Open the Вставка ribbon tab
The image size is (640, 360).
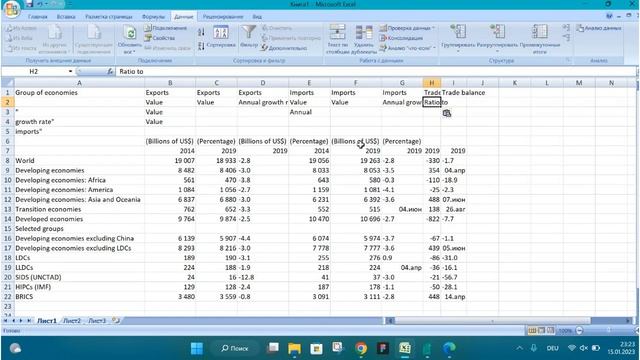click(66, 17)
